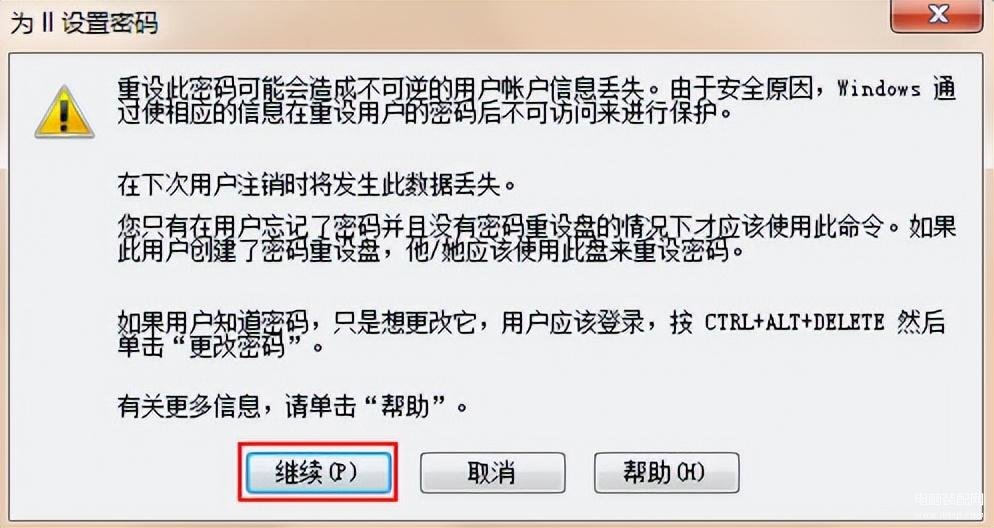
Task: Click the dialog title 为 II 设置密码
Action: (84, 23)
